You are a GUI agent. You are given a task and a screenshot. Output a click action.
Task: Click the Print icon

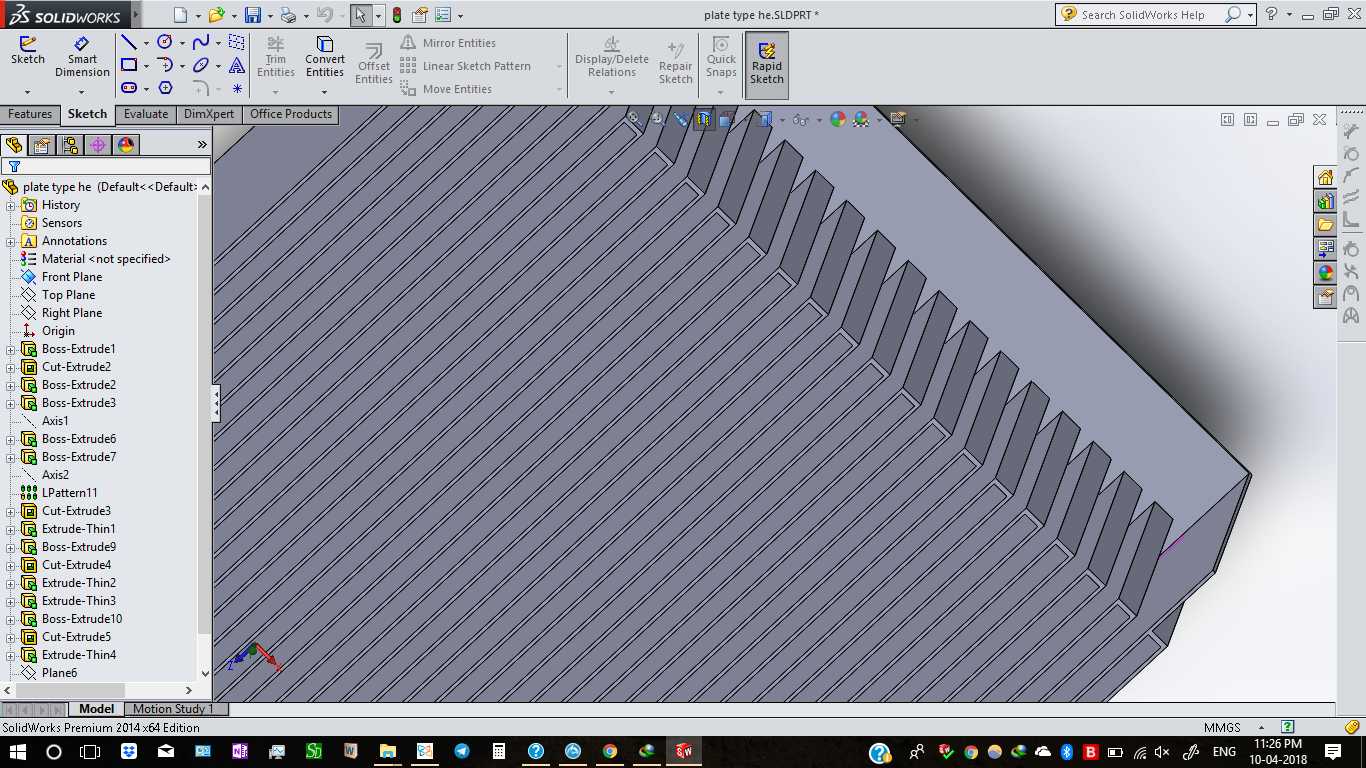tap(288, 15)
